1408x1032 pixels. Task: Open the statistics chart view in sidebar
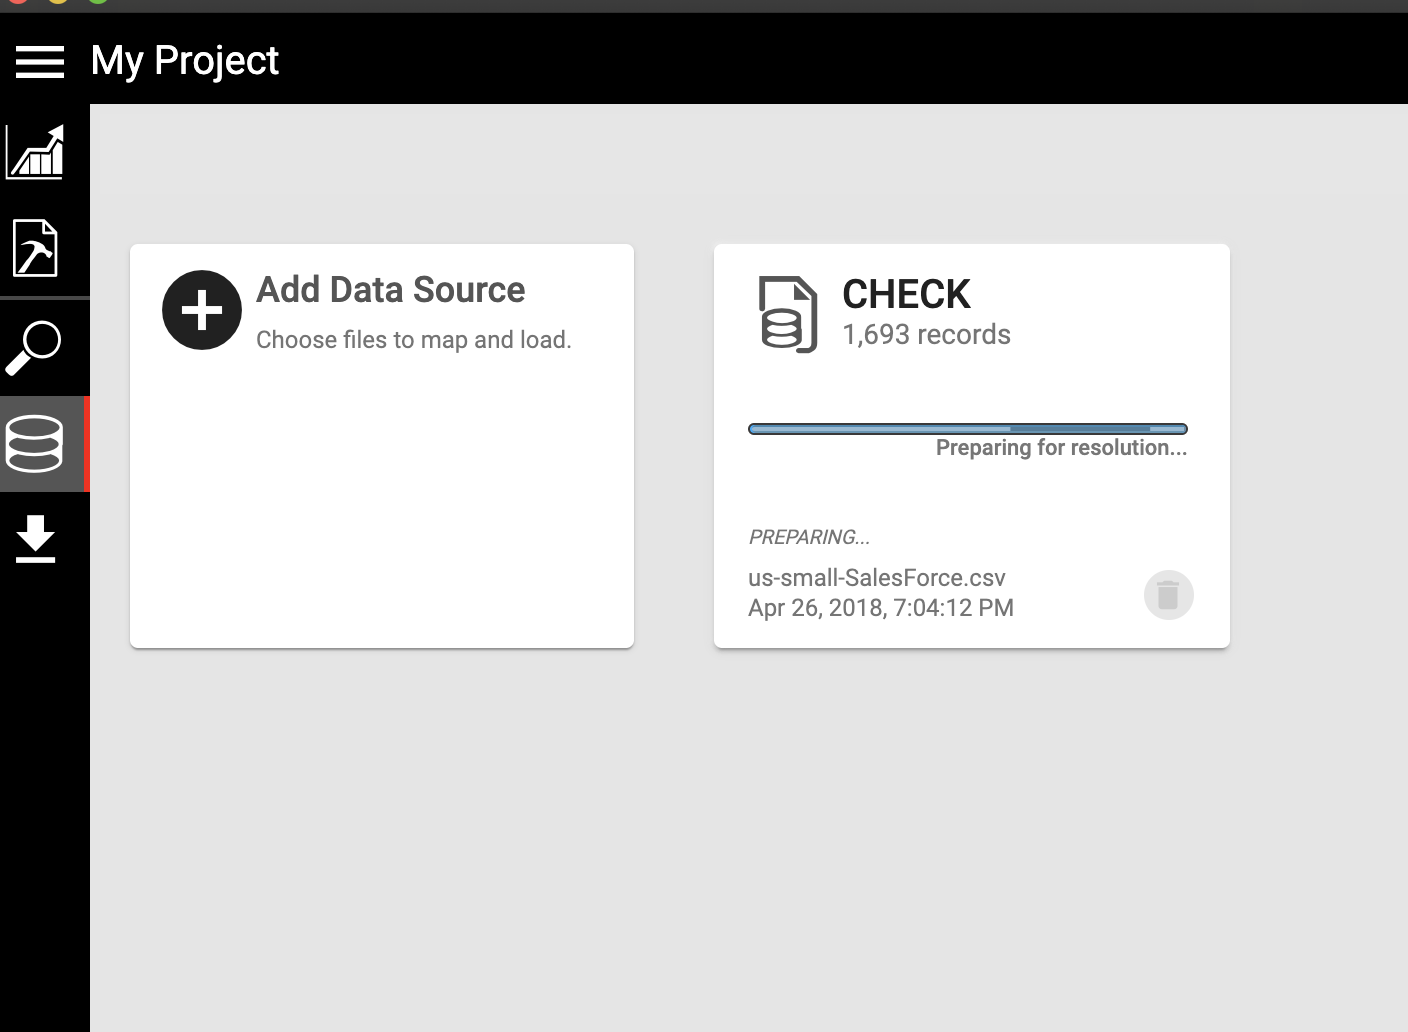[x=36, y=152]
